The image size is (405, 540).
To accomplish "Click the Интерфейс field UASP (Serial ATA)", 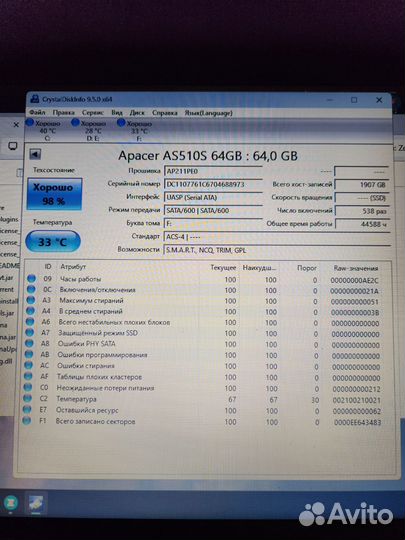I will tap(213, 197).
